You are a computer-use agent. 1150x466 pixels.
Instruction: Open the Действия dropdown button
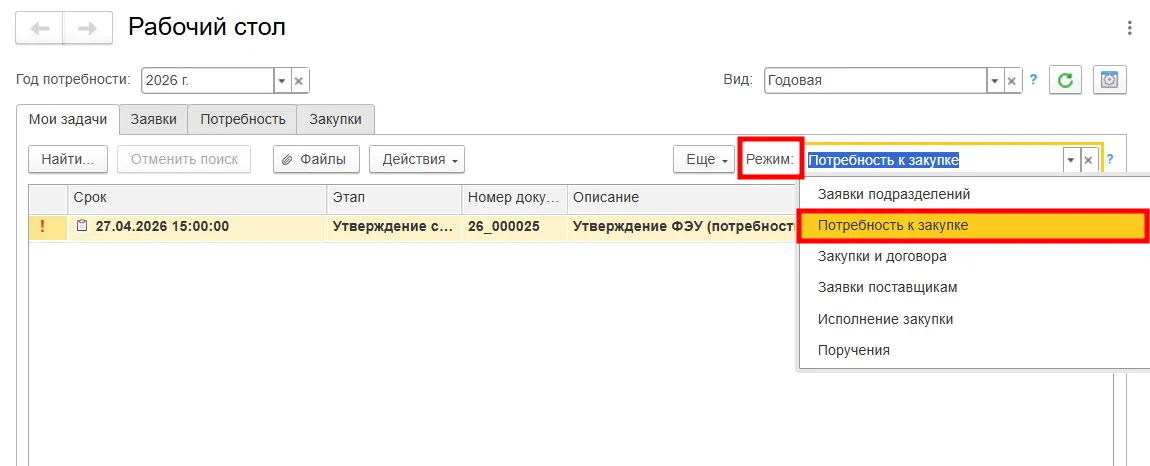417,159
